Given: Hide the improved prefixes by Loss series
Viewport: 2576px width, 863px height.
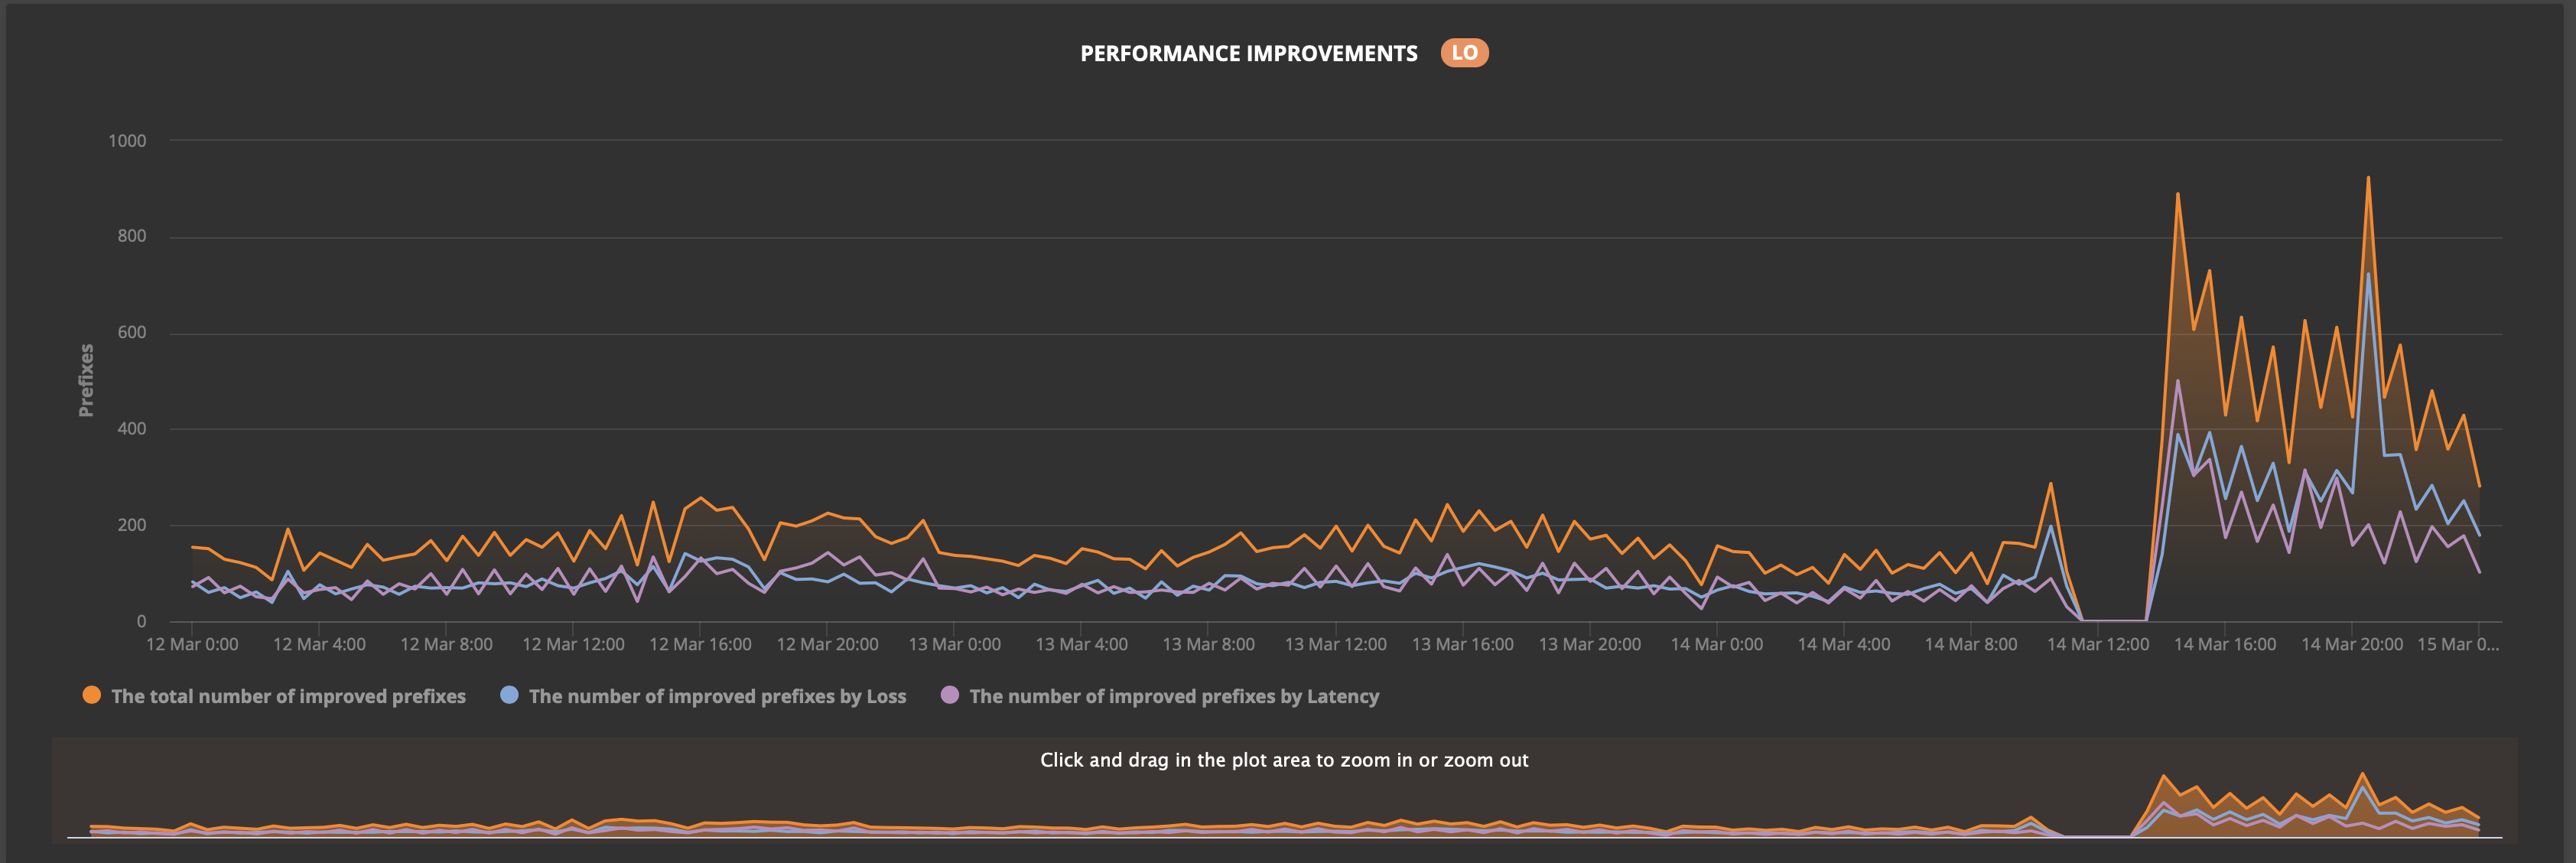Looking at the screenshot, I should (717, 696).
